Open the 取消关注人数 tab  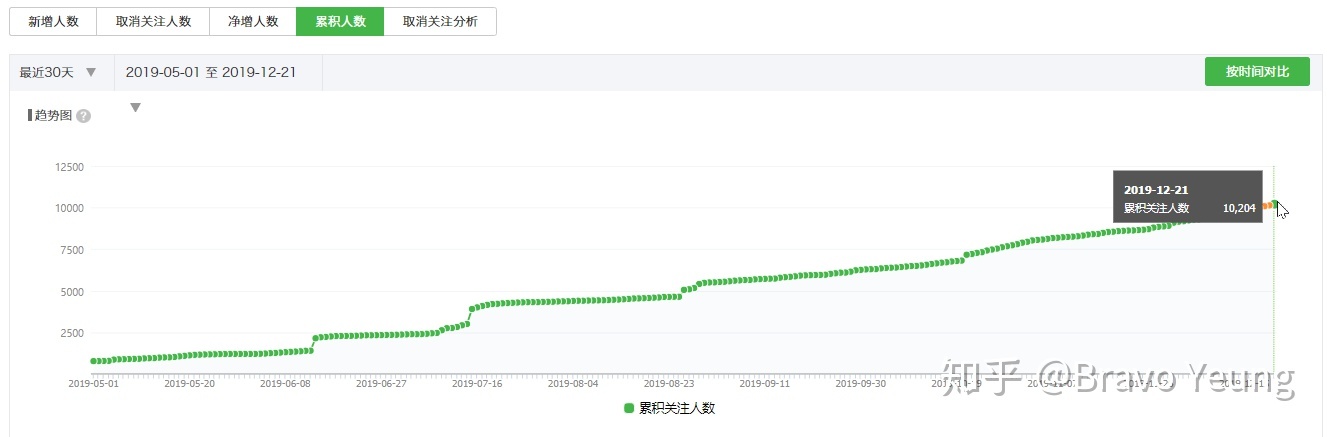tap(153, 21)
